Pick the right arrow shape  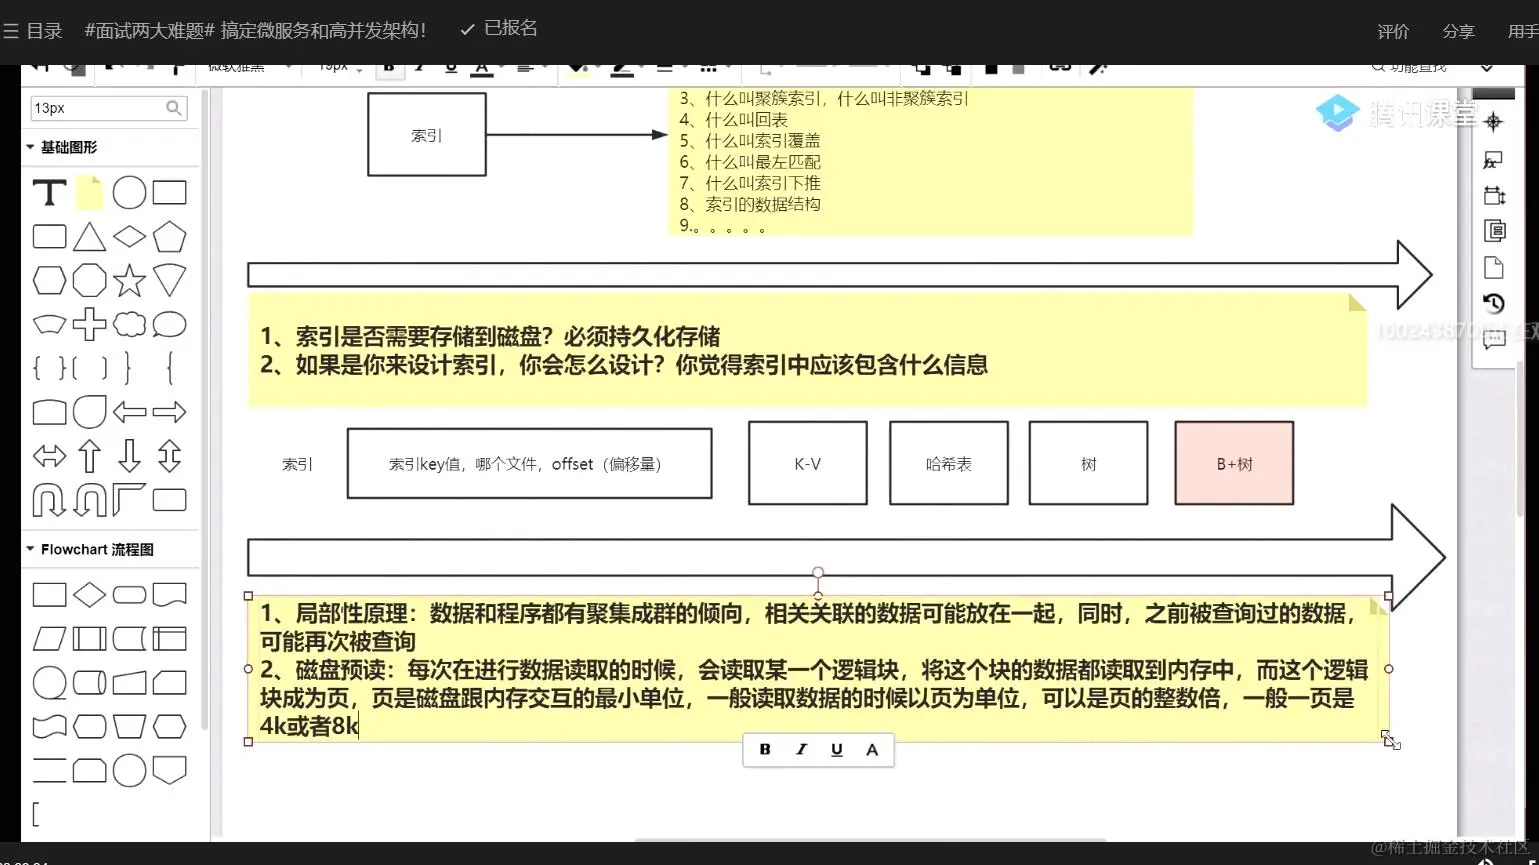tap(169, 411)
